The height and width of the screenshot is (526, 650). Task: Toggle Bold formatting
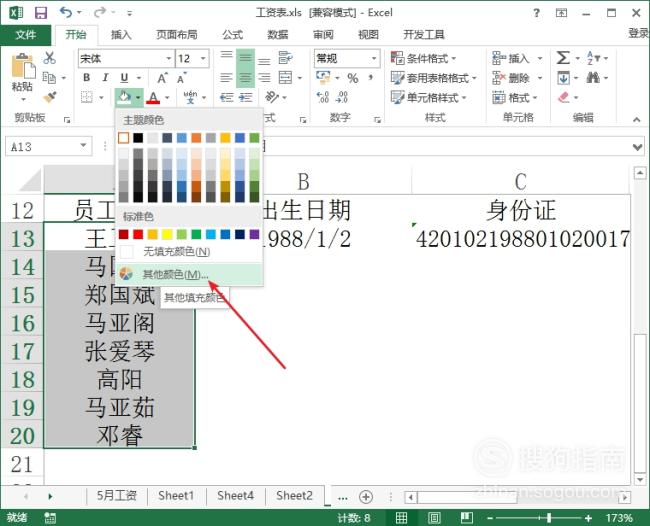pyautogui.click(x=87, y=78)
